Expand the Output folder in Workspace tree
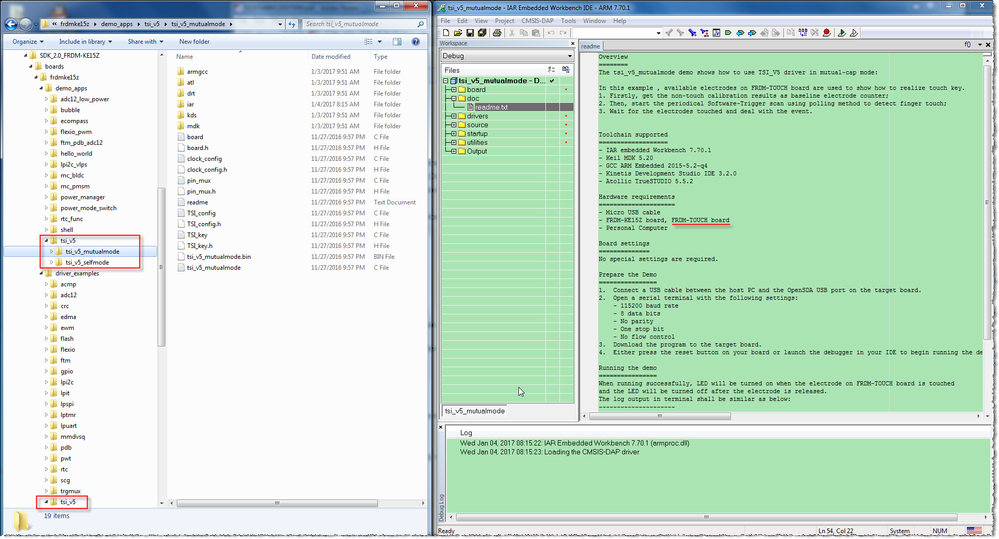 pyautogui.click(x=454, y=152)
